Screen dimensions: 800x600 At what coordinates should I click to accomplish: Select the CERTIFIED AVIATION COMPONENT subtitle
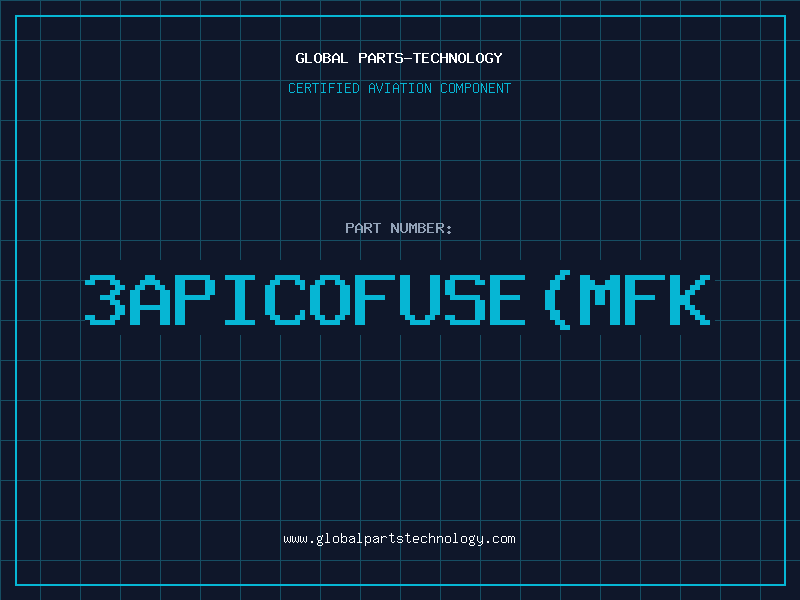coord(399,88)
